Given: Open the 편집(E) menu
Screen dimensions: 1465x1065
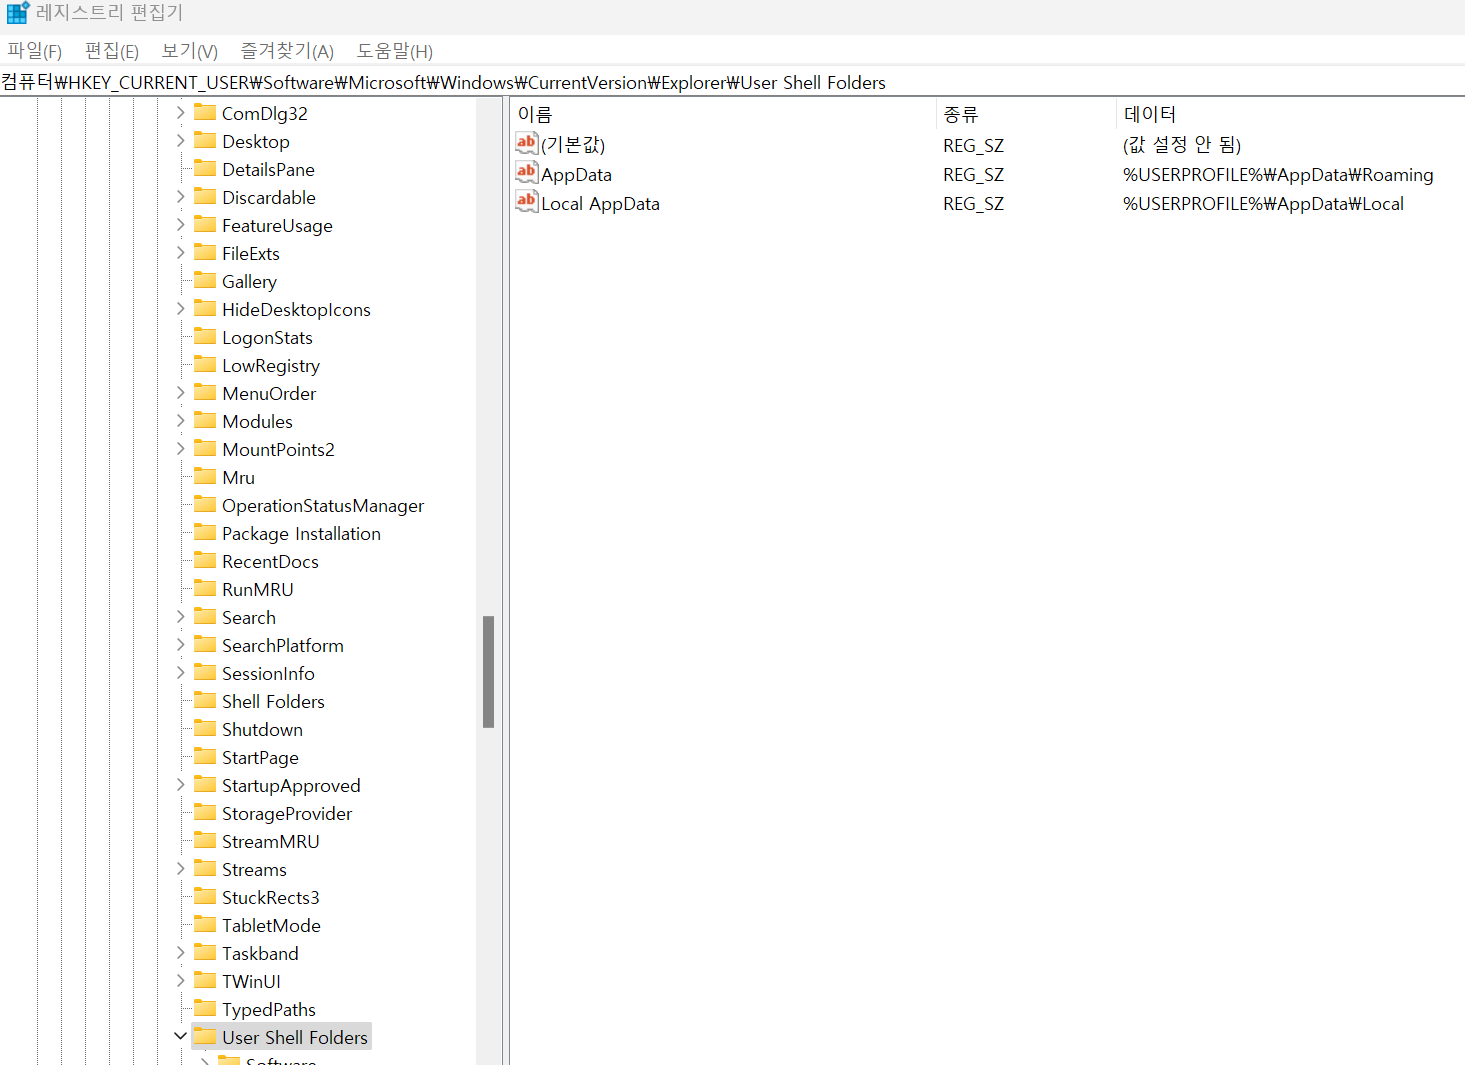Looking at the screenshot, I should [x=112, y=51].
